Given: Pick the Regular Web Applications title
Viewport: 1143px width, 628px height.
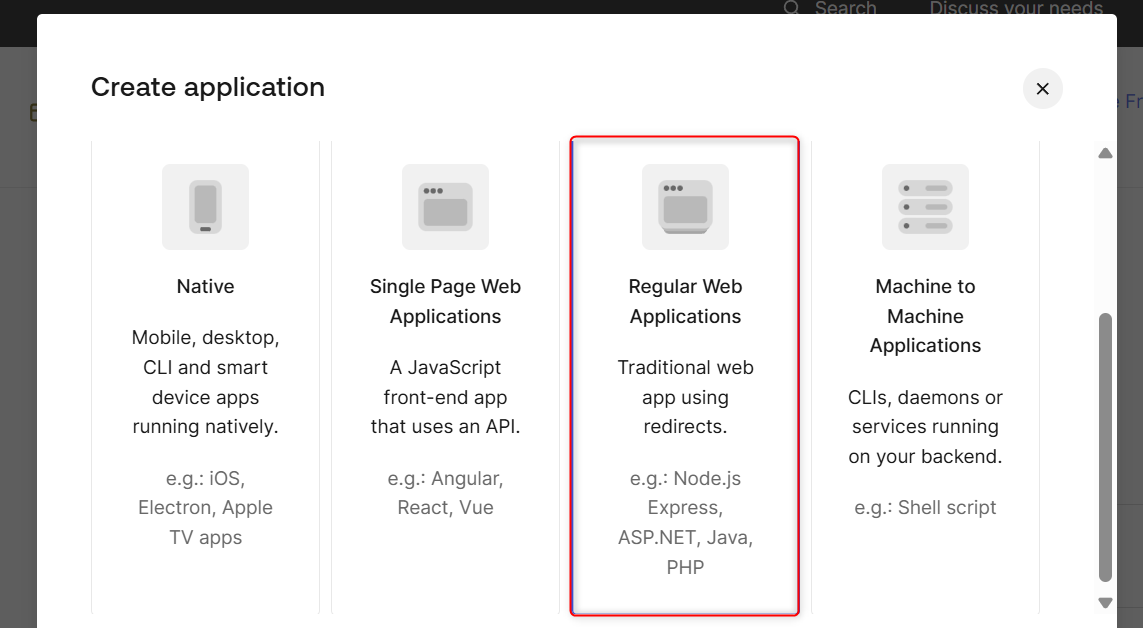Looking at the screenshot, I should (x=685, y=301).
